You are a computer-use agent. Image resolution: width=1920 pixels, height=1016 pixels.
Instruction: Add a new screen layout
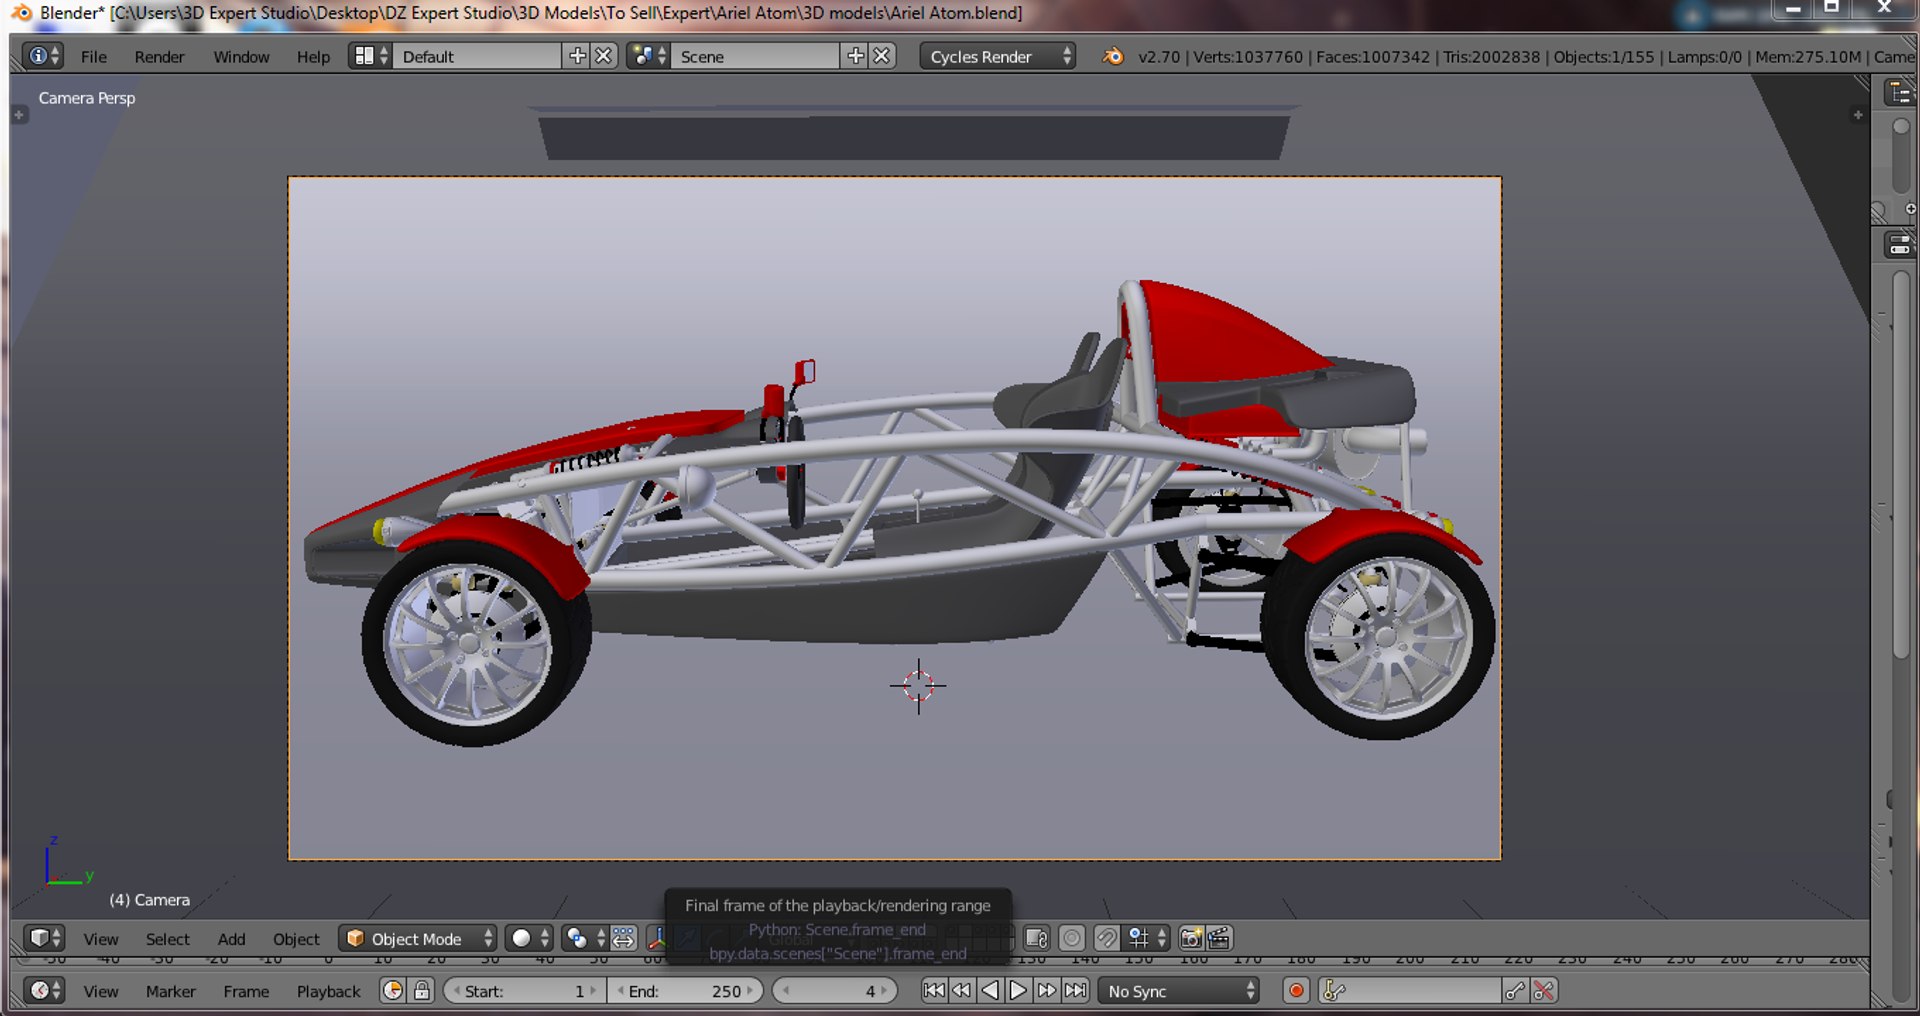tap(577, 56)
